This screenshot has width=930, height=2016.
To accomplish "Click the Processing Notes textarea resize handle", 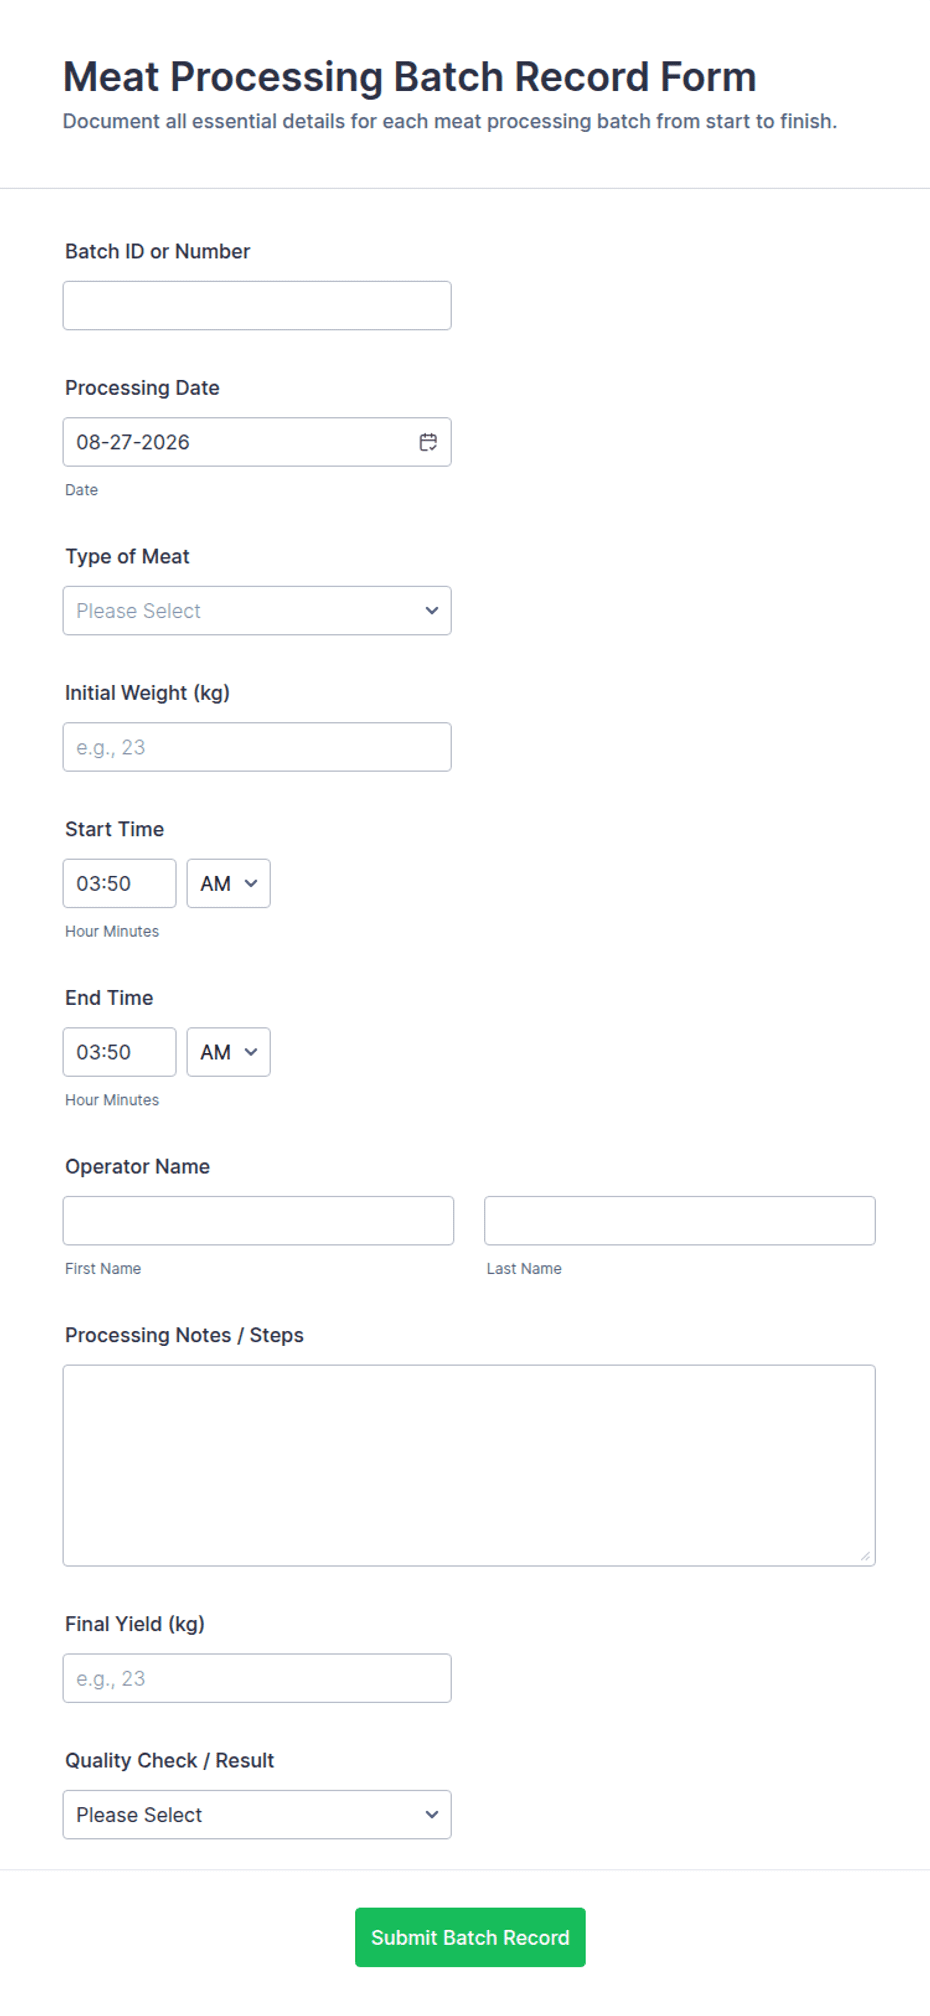I will [x=865, y=1556].
